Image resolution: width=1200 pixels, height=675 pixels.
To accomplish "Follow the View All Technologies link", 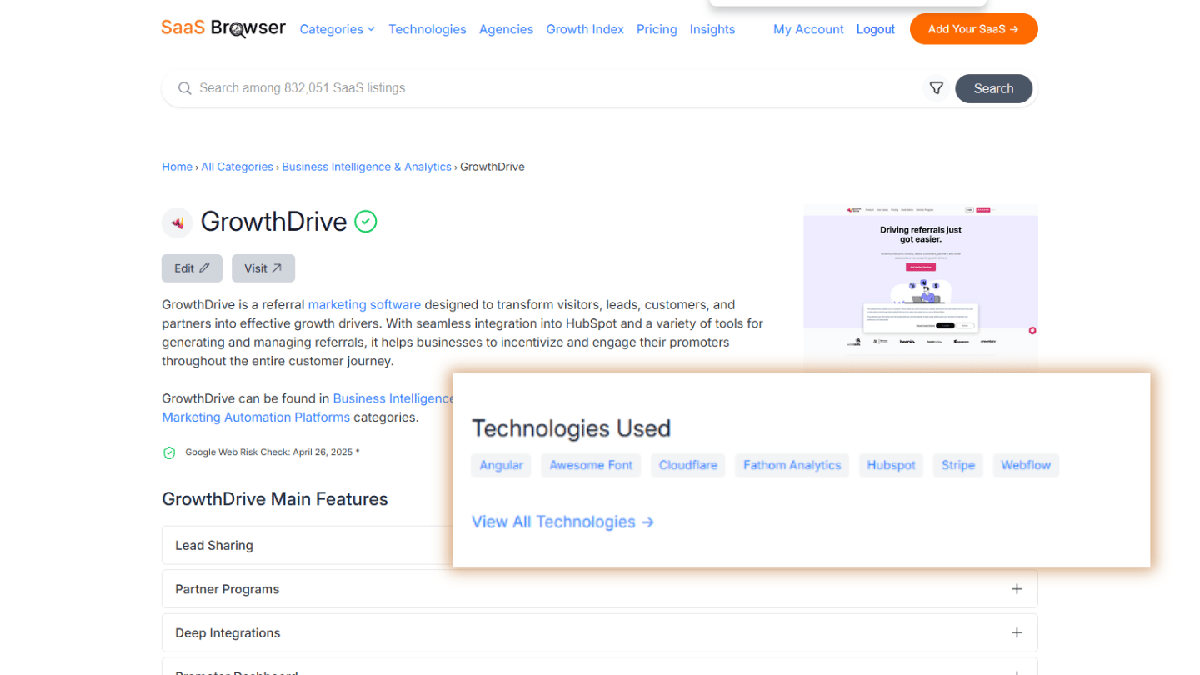I will pyautogui.click(x=562, y=522).
